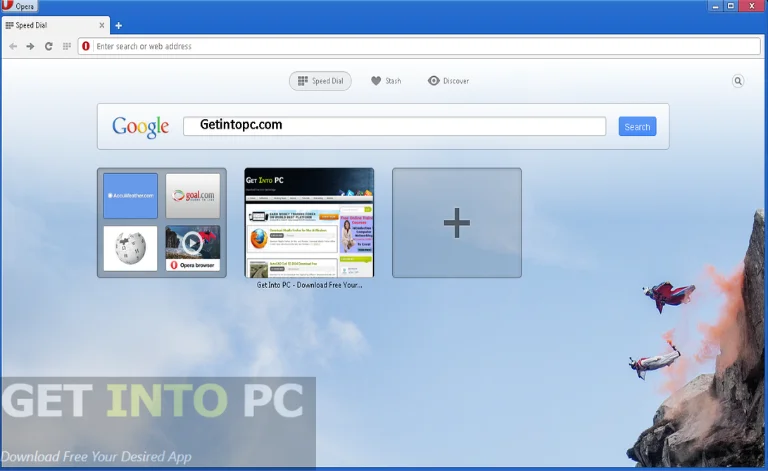
Task: Add a new speed dial entry with plus tile
Action: click(456, 223)
